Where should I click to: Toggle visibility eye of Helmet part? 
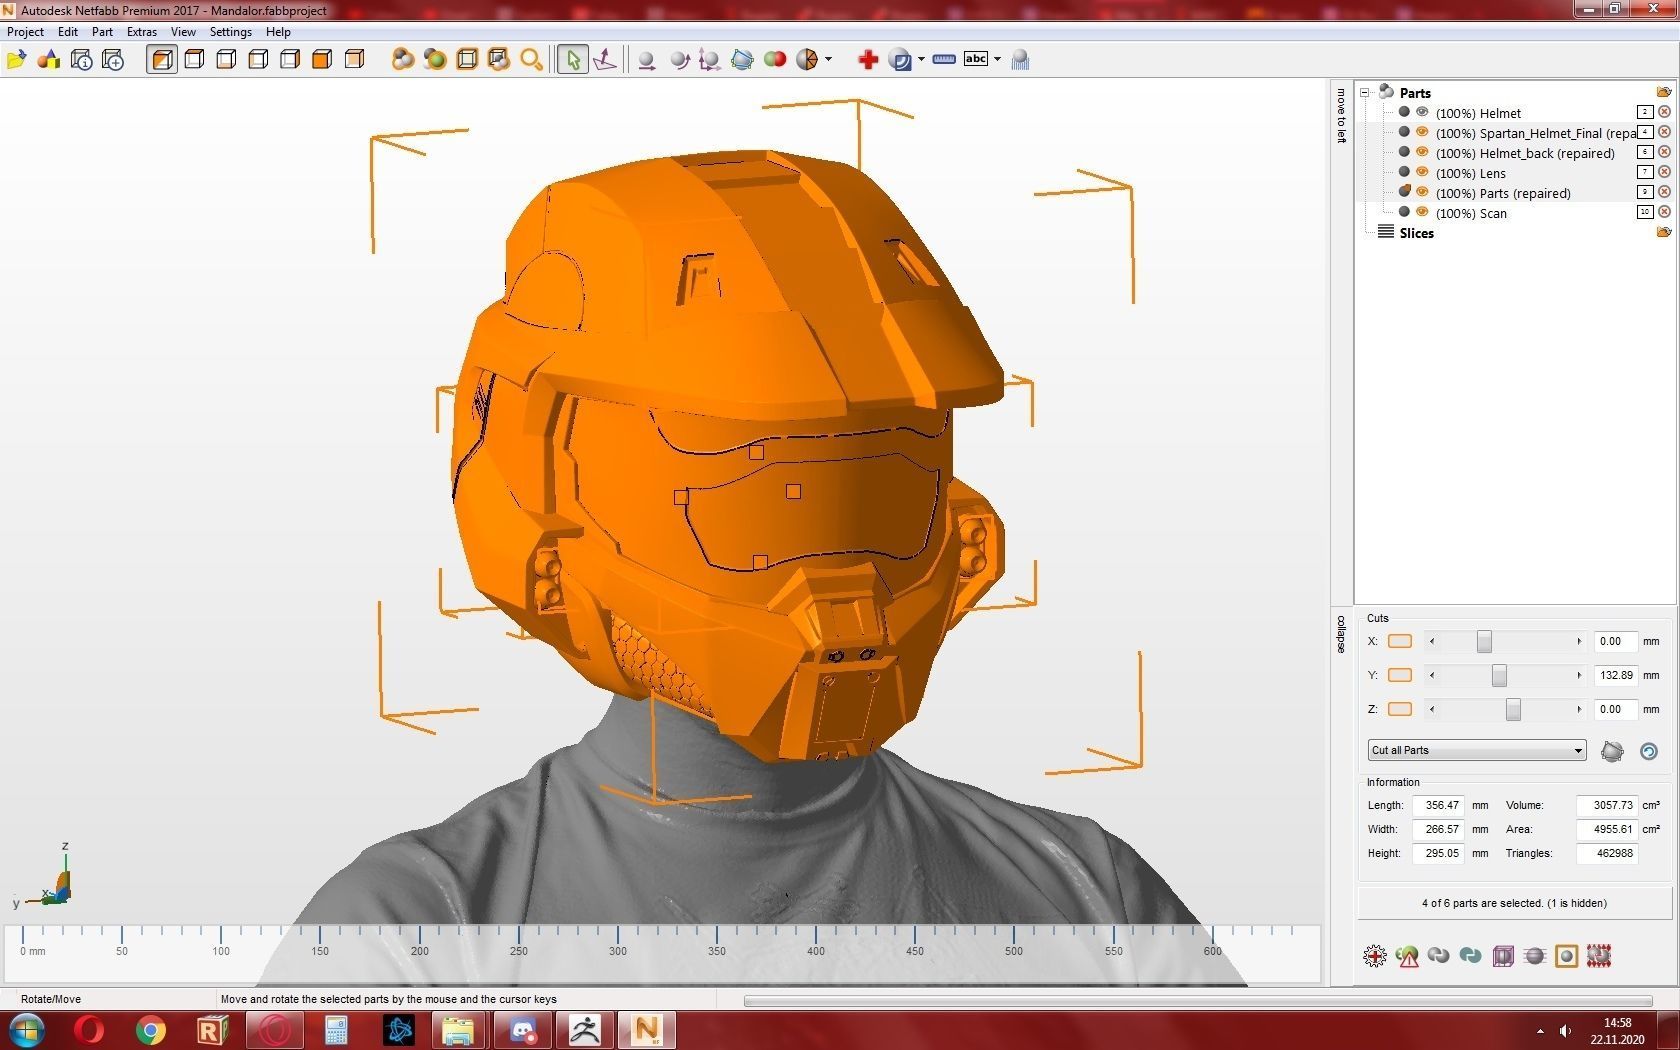click(1422, 112)
